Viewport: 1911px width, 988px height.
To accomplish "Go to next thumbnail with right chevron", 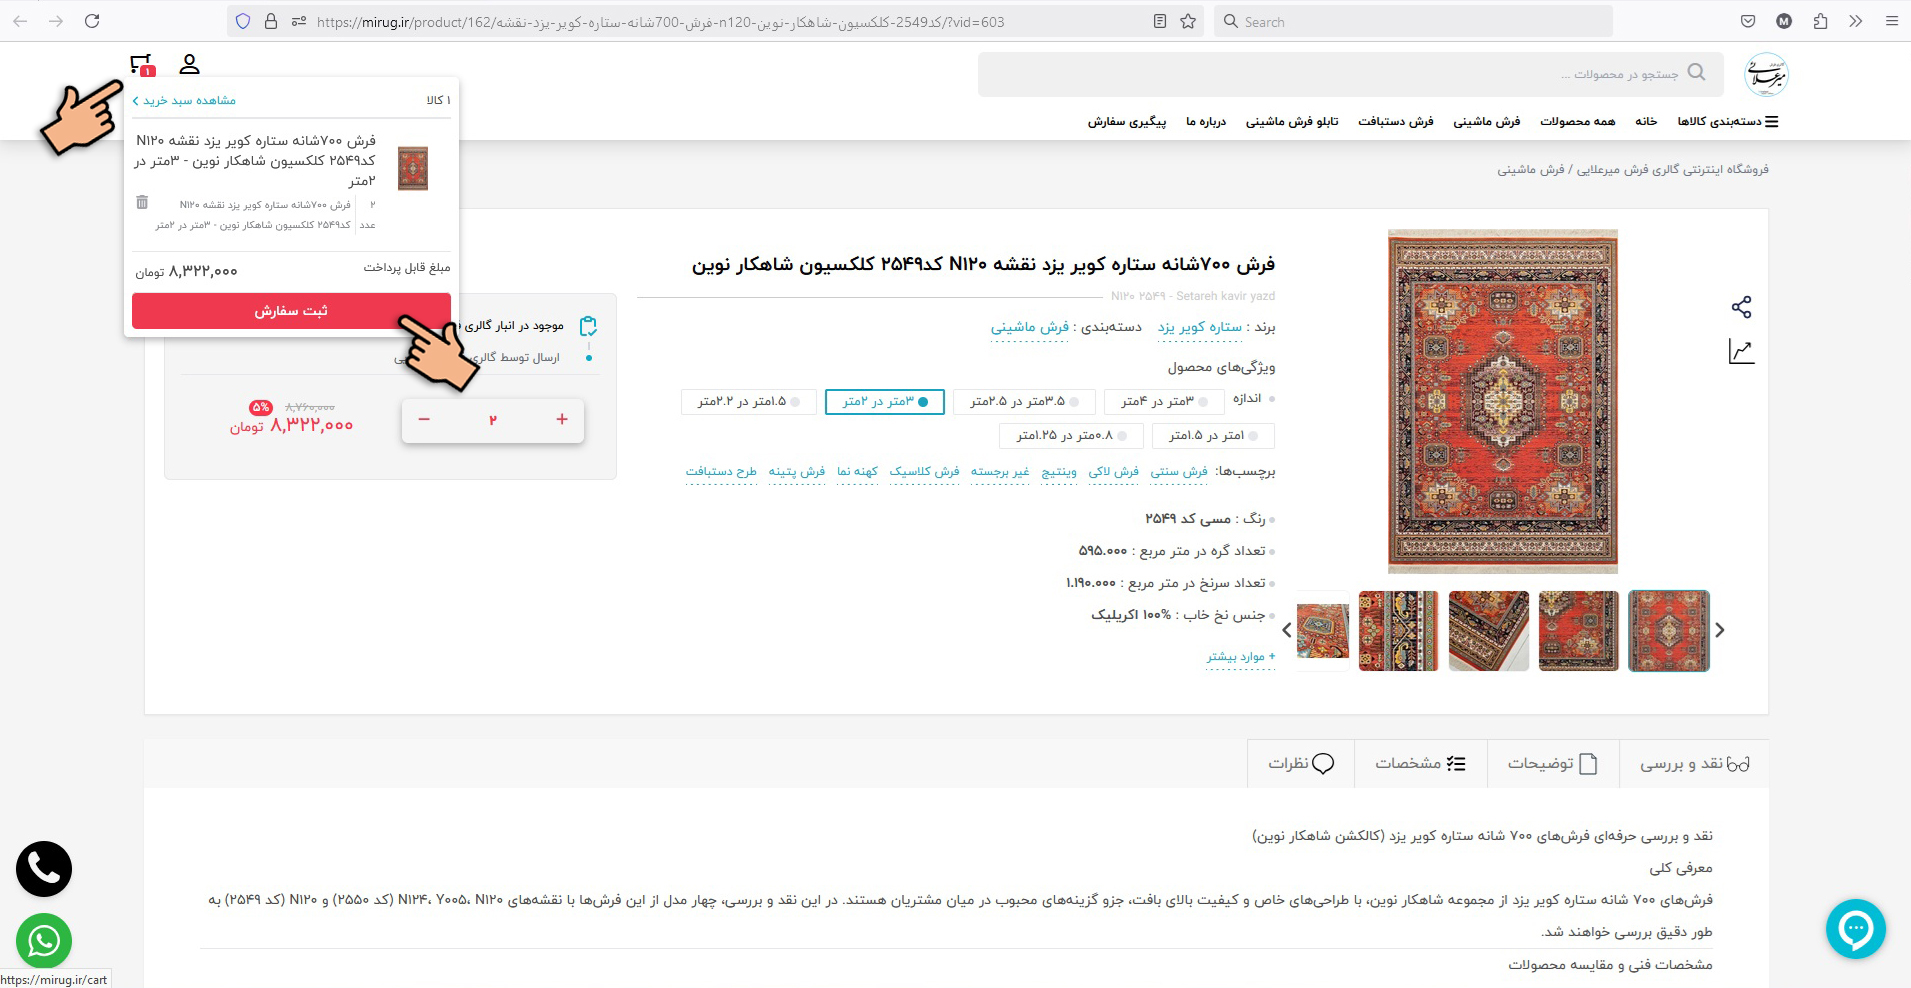I will (x=1720, y=630).
